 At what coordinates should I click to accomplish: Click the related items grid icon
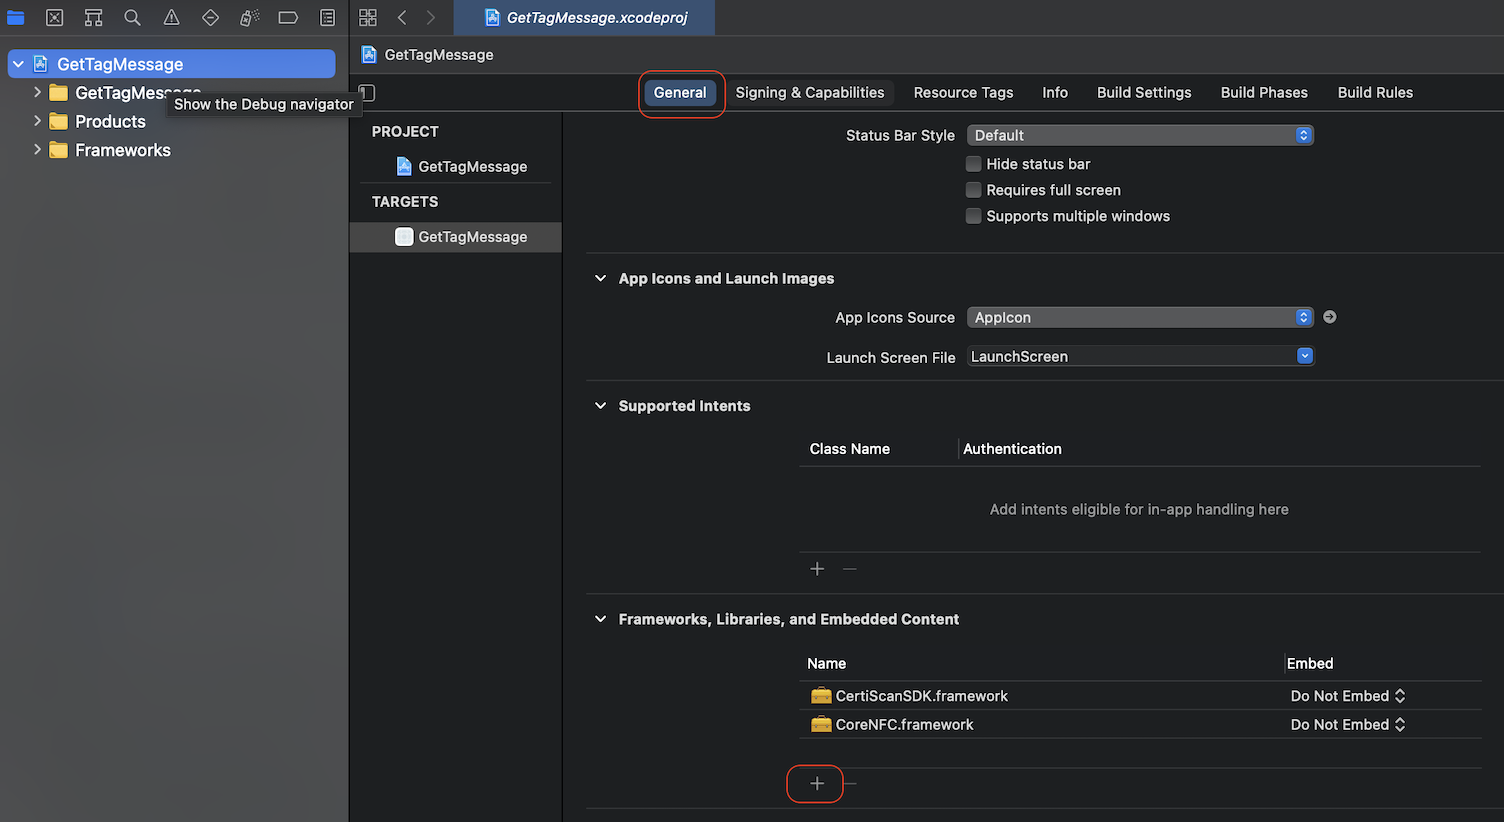[368, 17]
